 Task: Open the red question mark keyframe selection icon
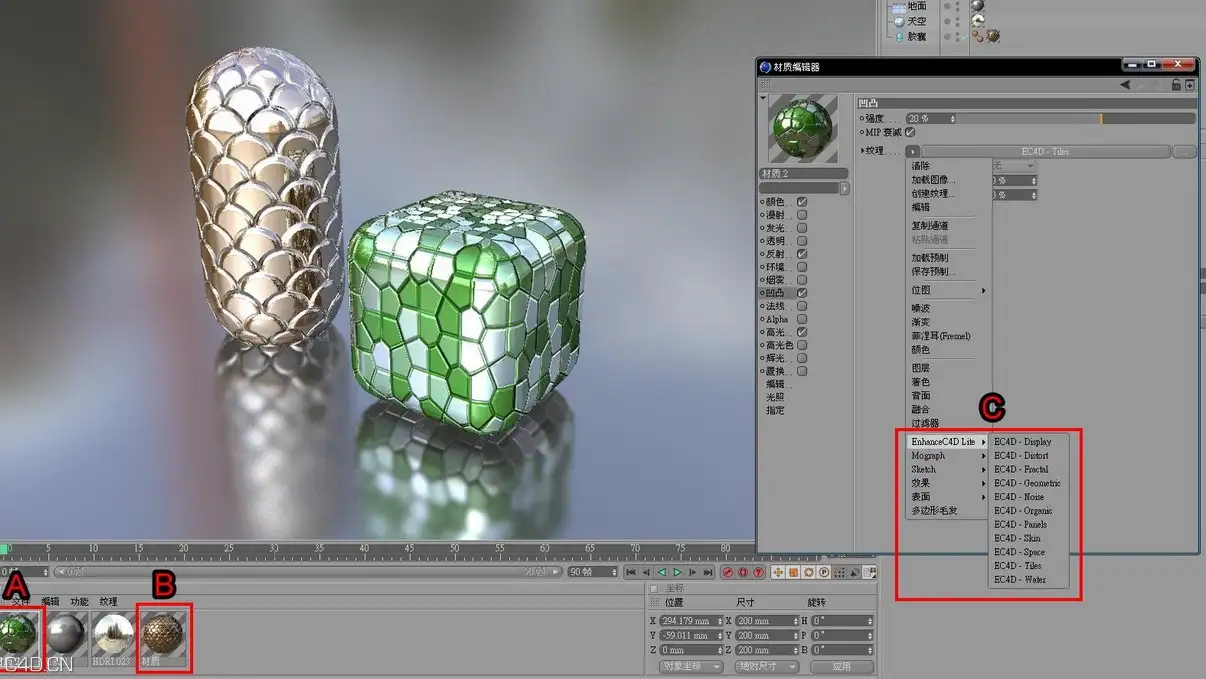(x=758, y=572)
